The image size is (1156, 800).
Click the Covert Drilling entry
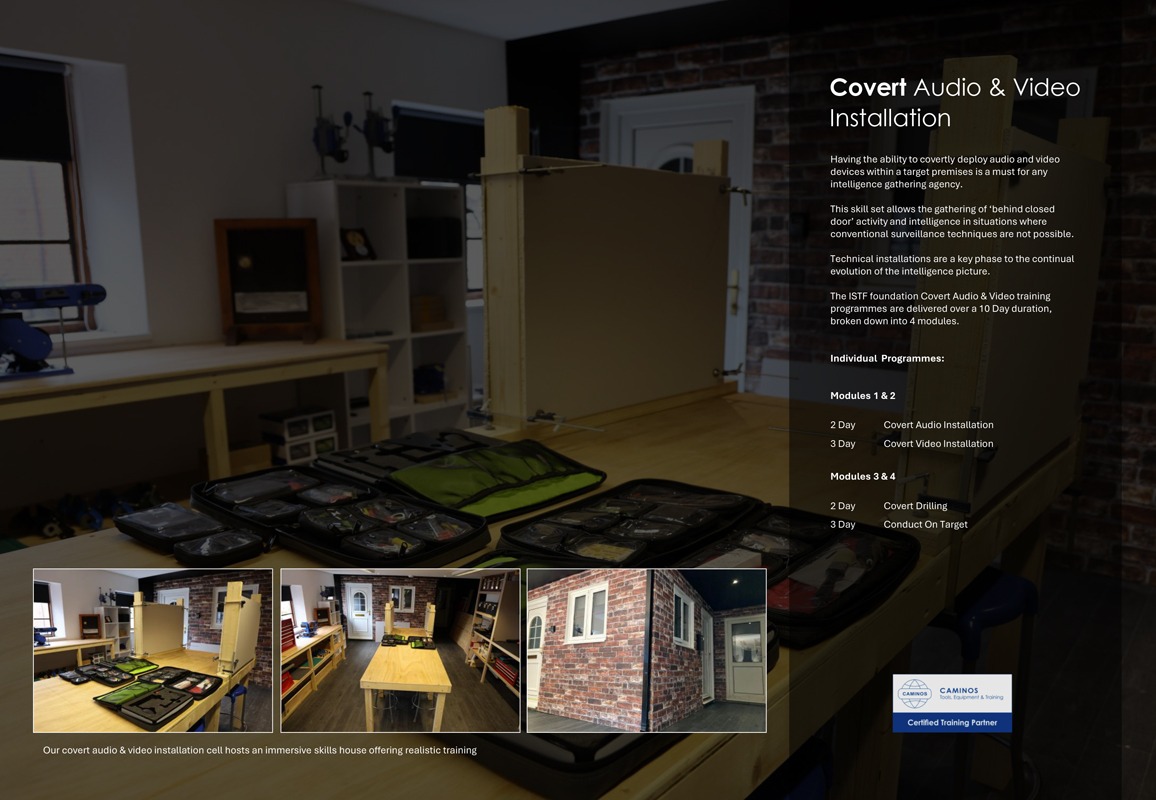(x=915, y=506)
